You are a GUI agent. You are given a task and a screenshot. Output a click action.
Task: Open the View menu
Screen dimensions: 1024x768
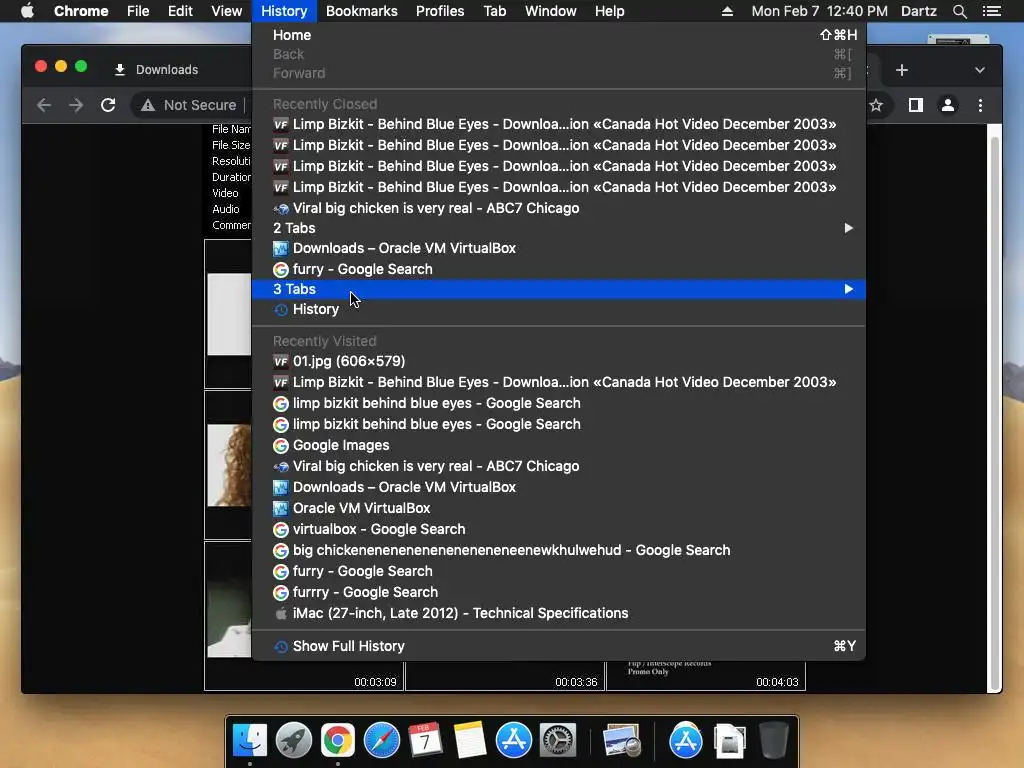tap(227, 11)
